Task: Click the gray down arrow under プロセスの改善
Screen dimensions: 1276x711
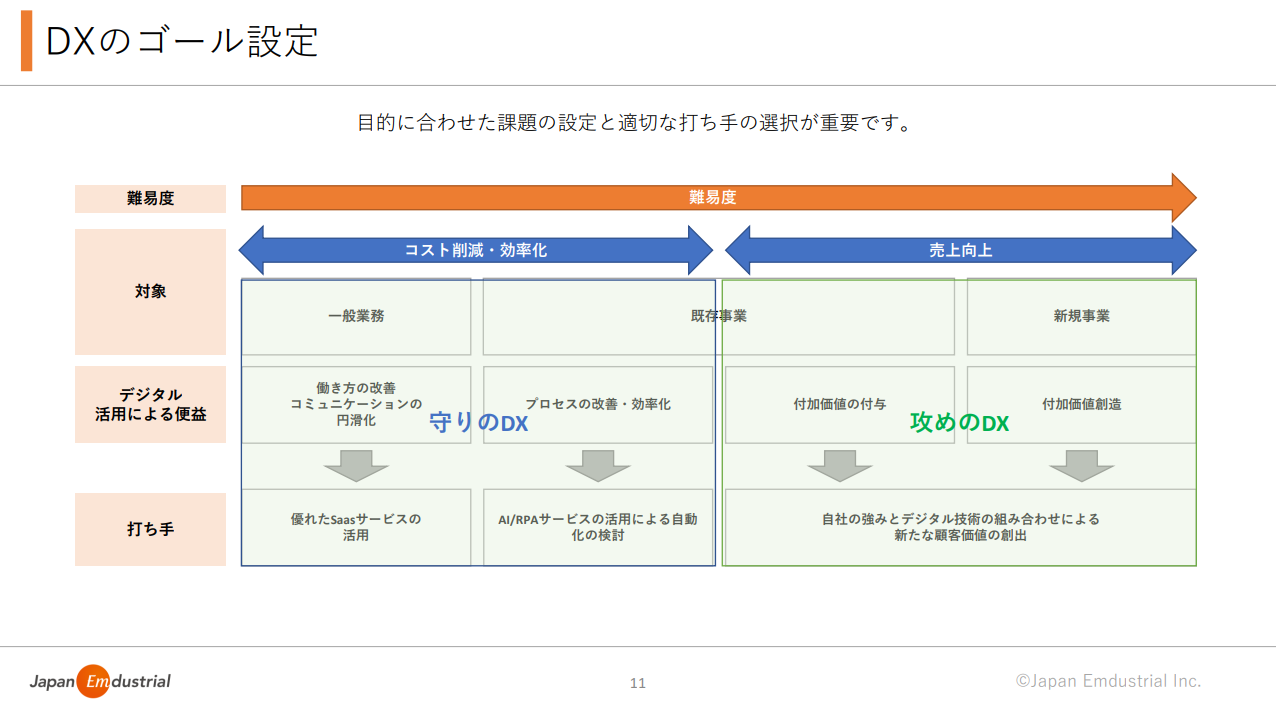Action: coord(598,466)
